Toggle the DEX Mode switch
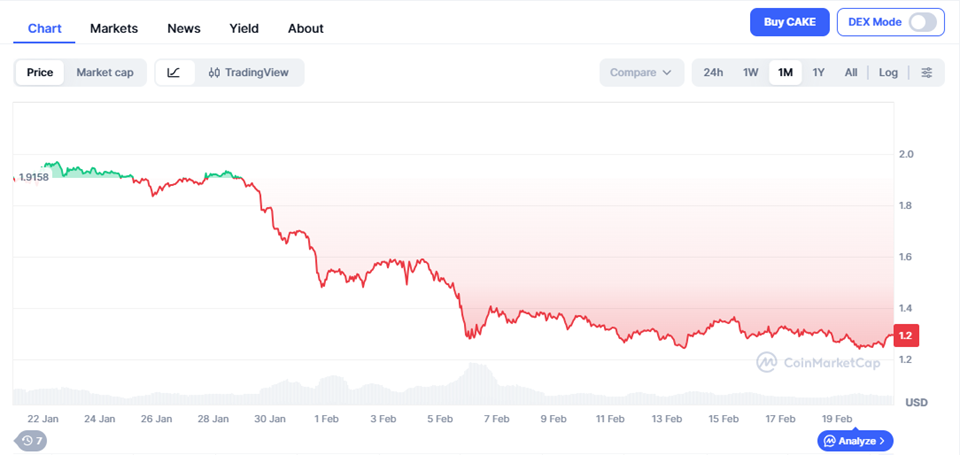 point(922,22)
